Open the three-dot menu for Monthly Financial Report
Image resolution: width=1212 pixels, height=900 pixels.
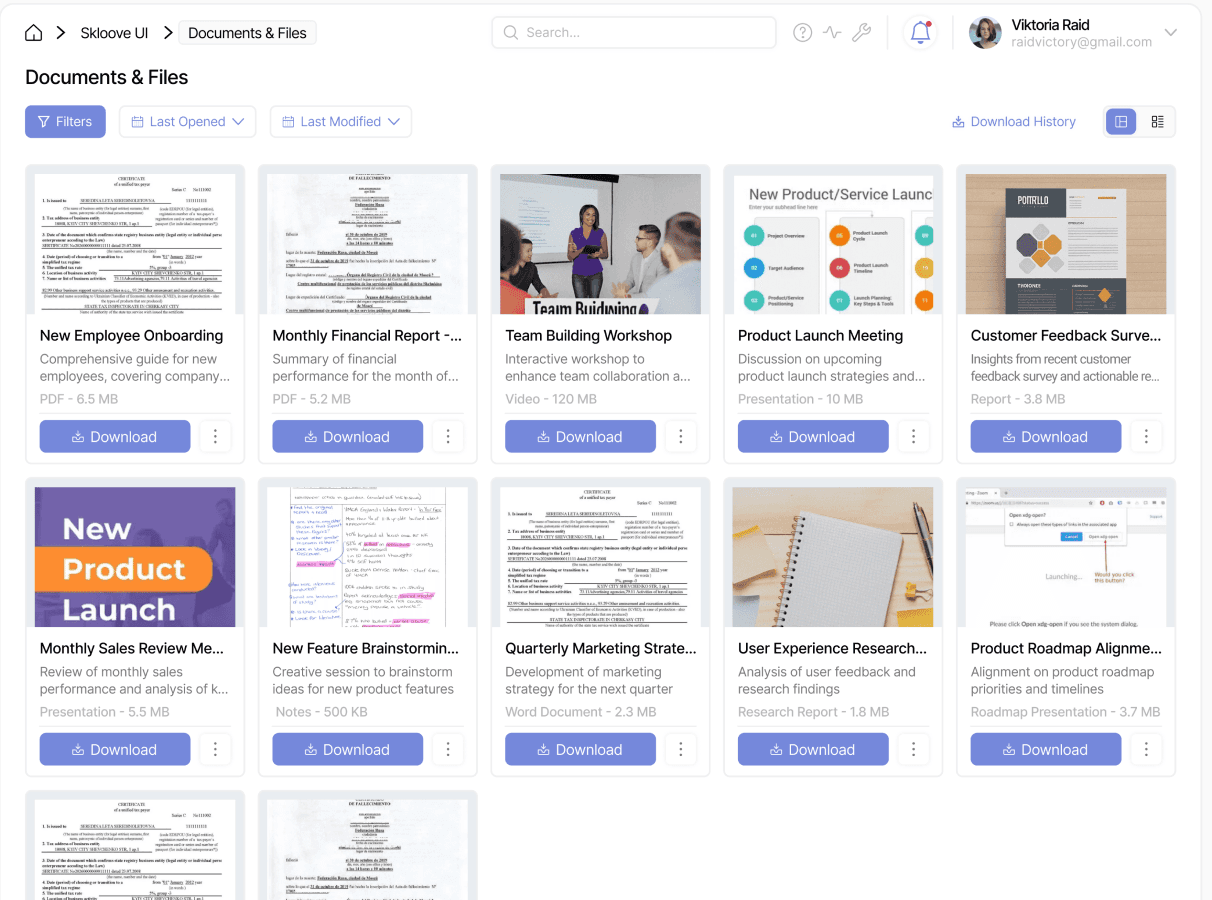[x=448, y=437]
